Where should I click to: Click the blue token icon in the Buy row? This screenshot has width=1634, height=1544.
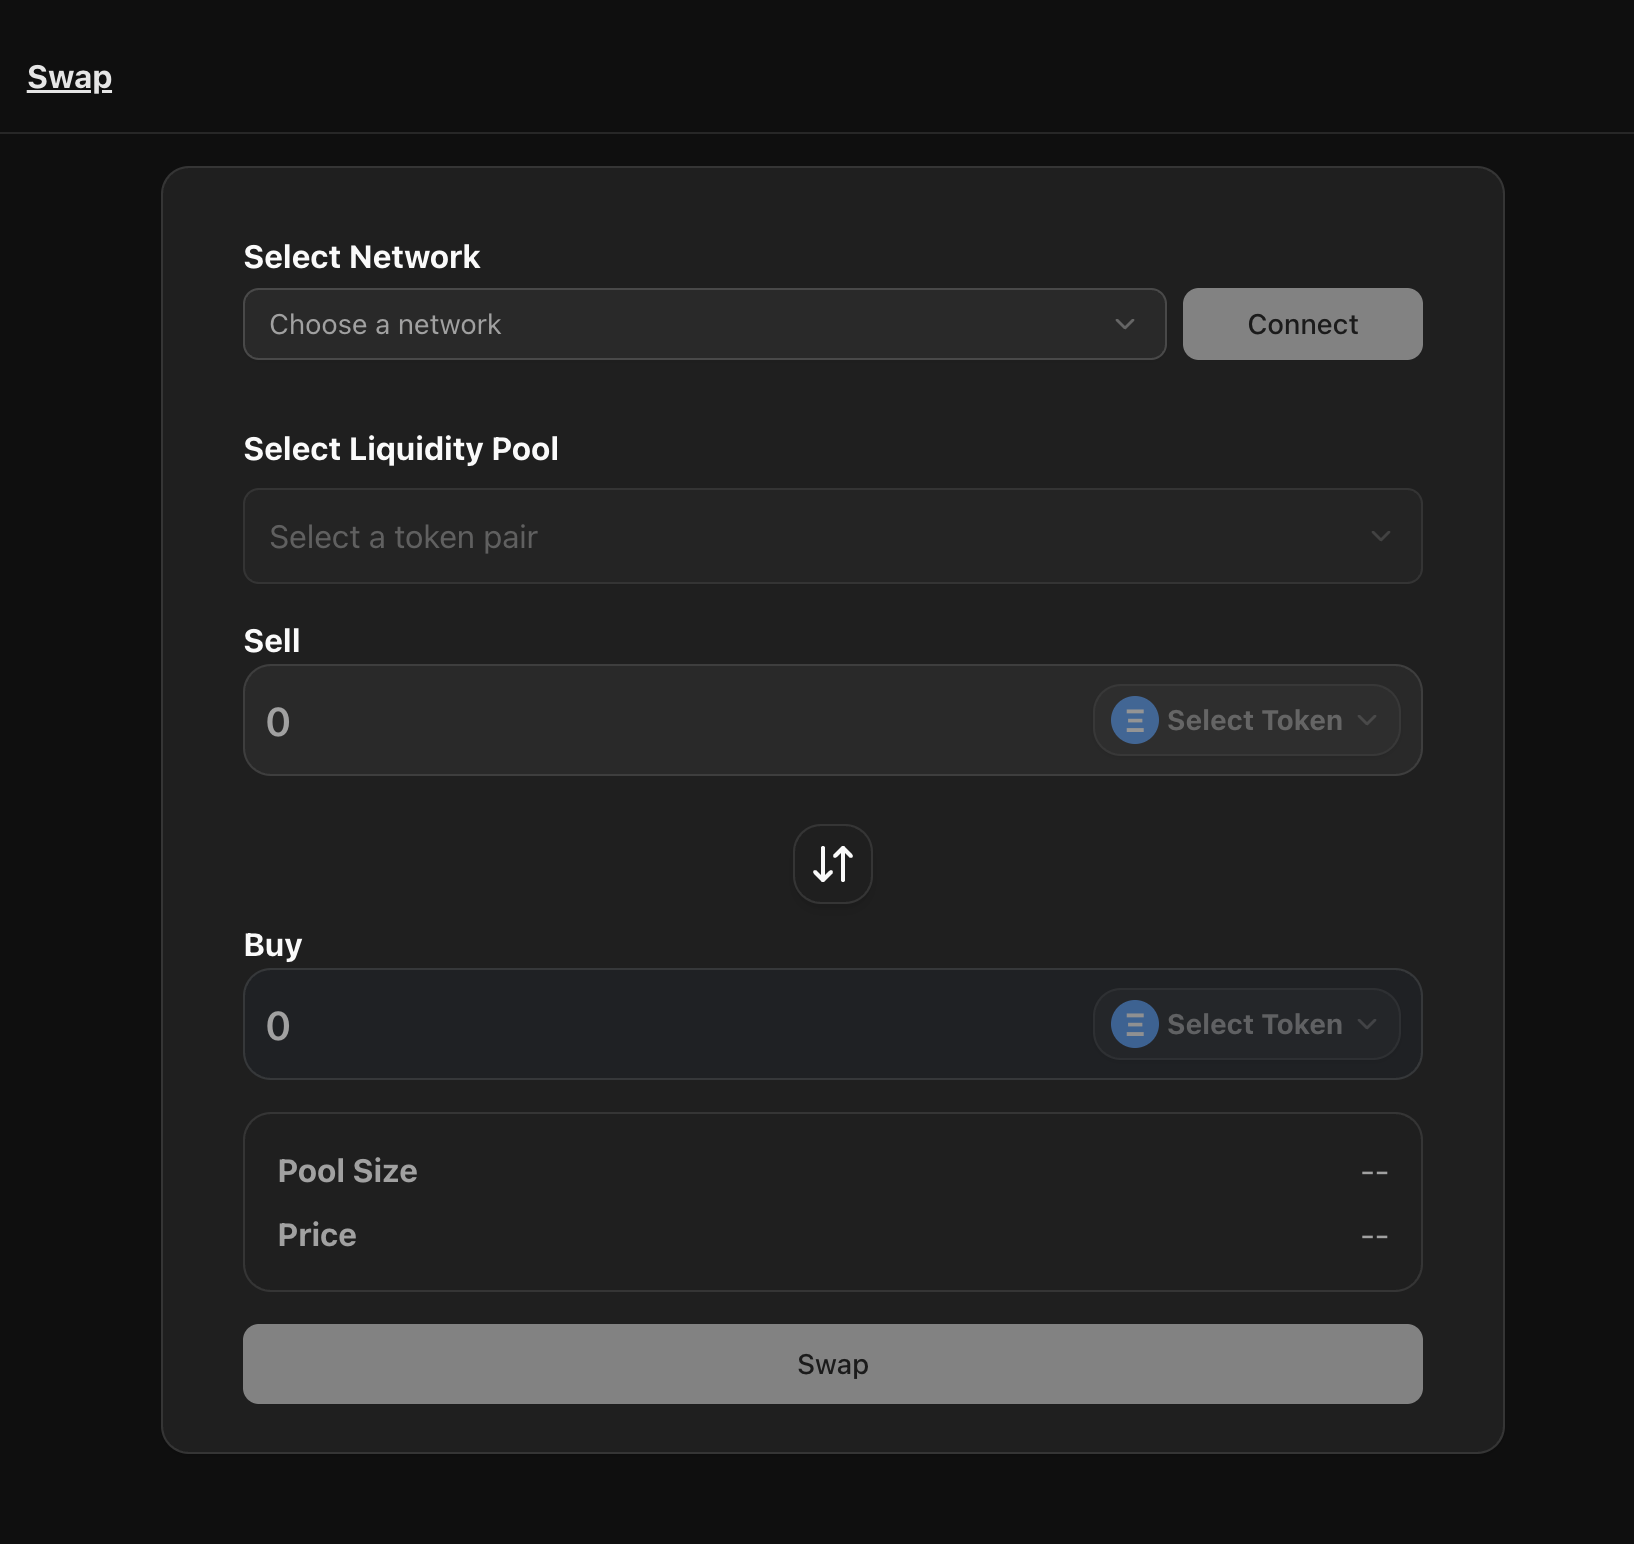click(x=1134, y=1024)
